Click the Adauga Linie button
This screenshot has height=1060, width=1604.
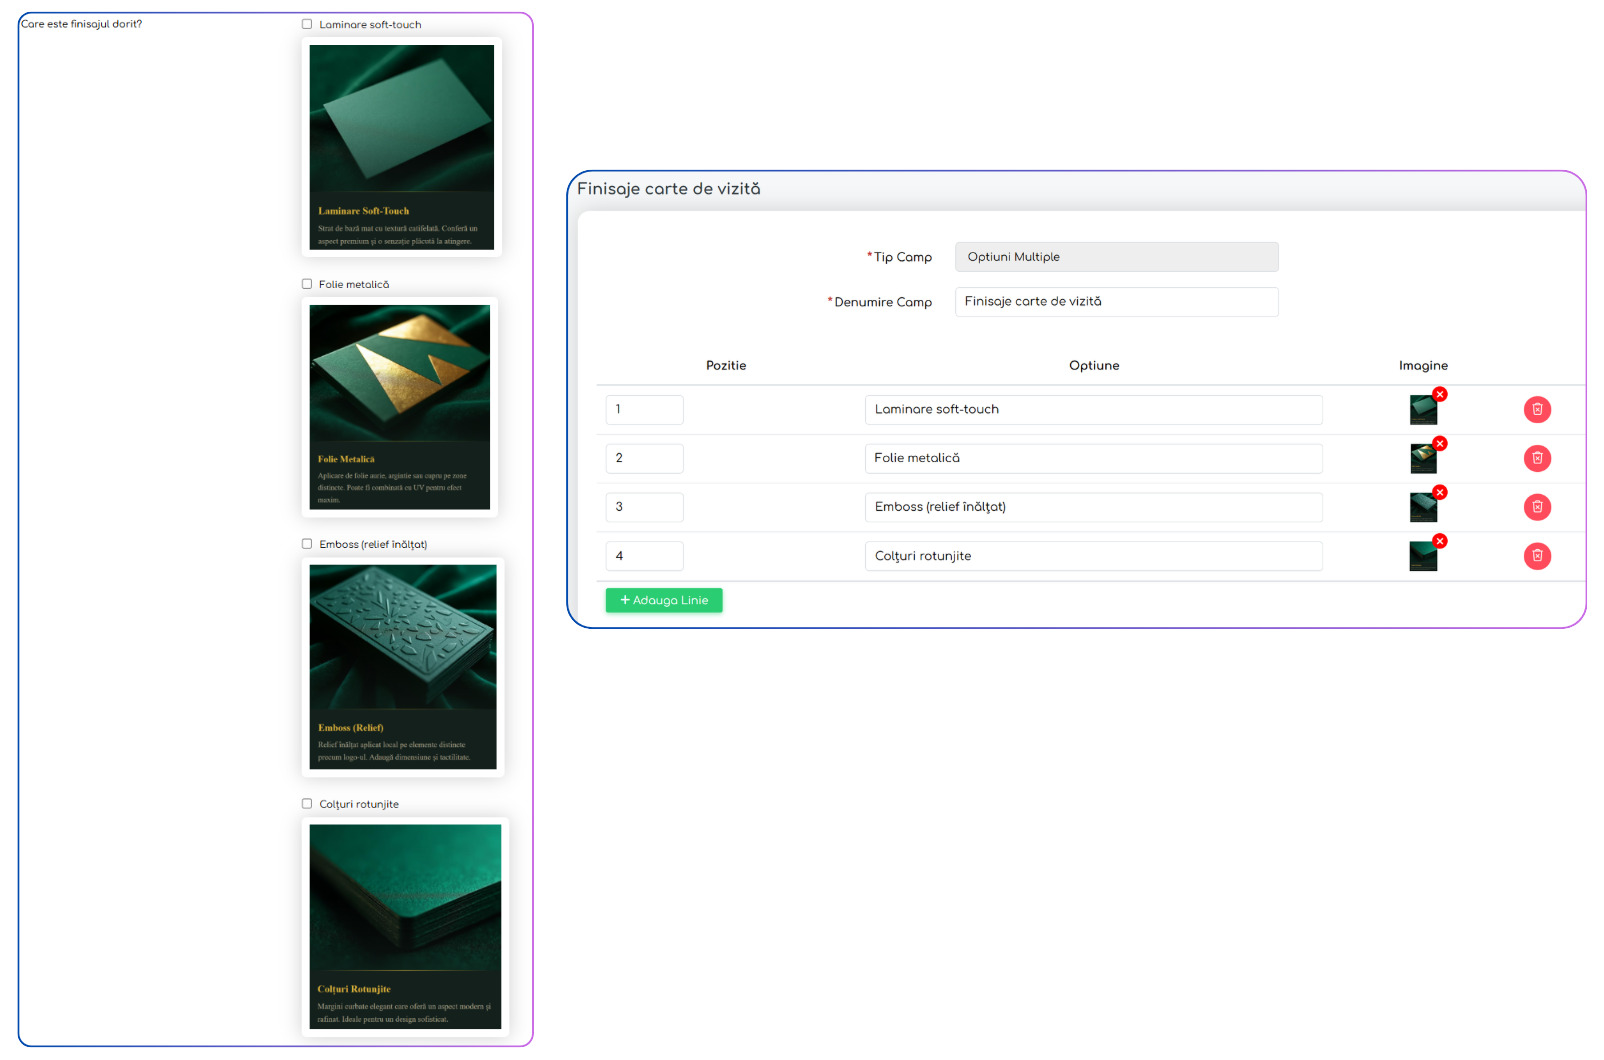664,600
